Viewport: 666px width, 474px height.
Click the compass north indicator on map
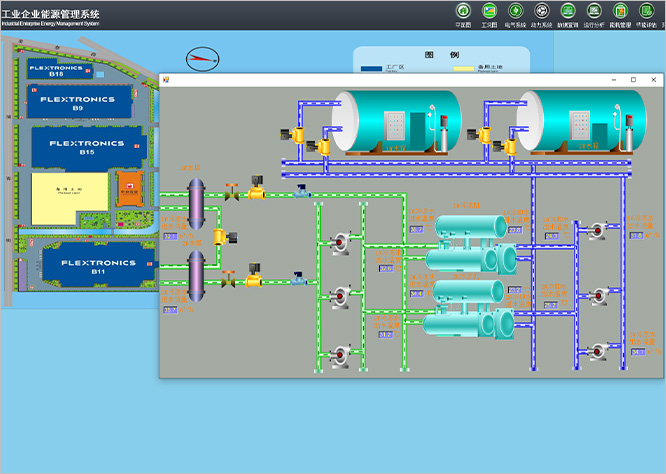pyautogui.click(x=203, y=57)
